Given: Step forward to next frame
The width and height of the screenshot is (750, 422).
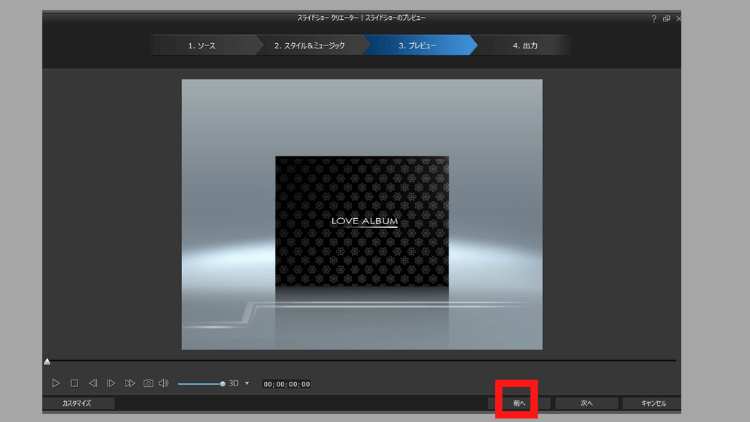Looking at the screenshot, I should pyautogui.click(x=111, y=383).
